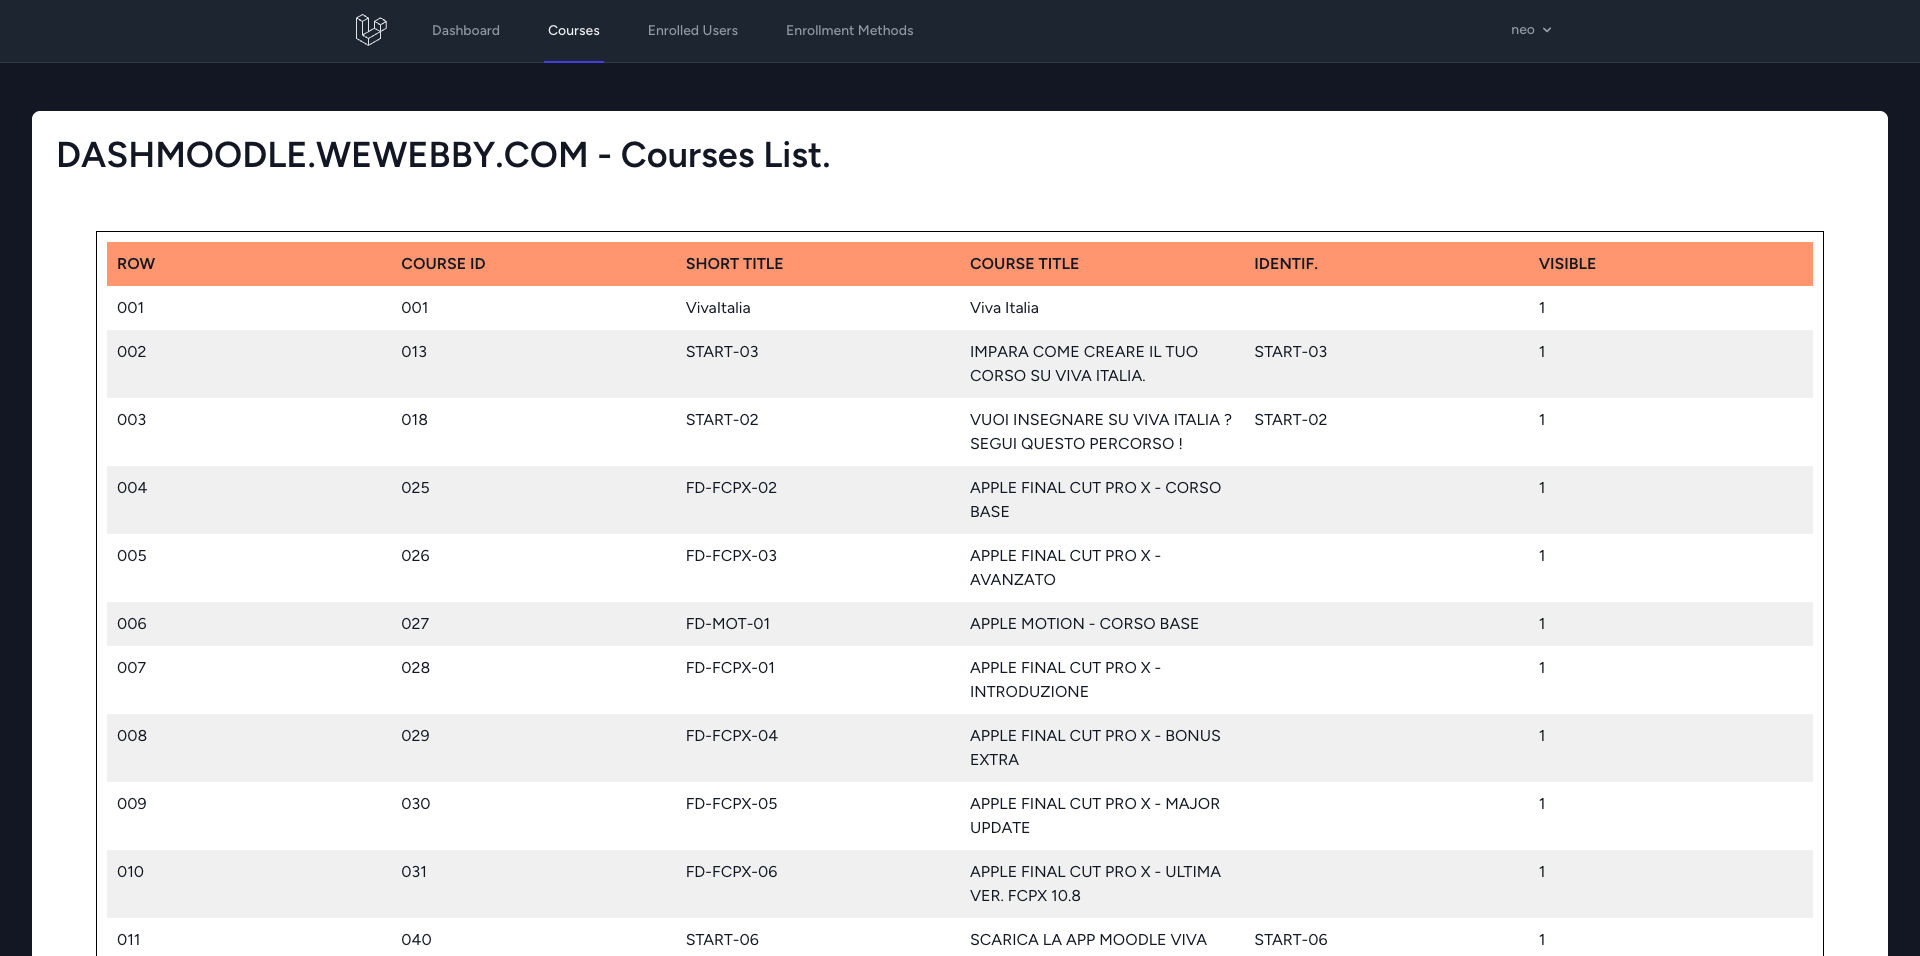Click row number 010 cell
Image resolution: width=1920 pixels, height=956 pixels.
point(130,872)
